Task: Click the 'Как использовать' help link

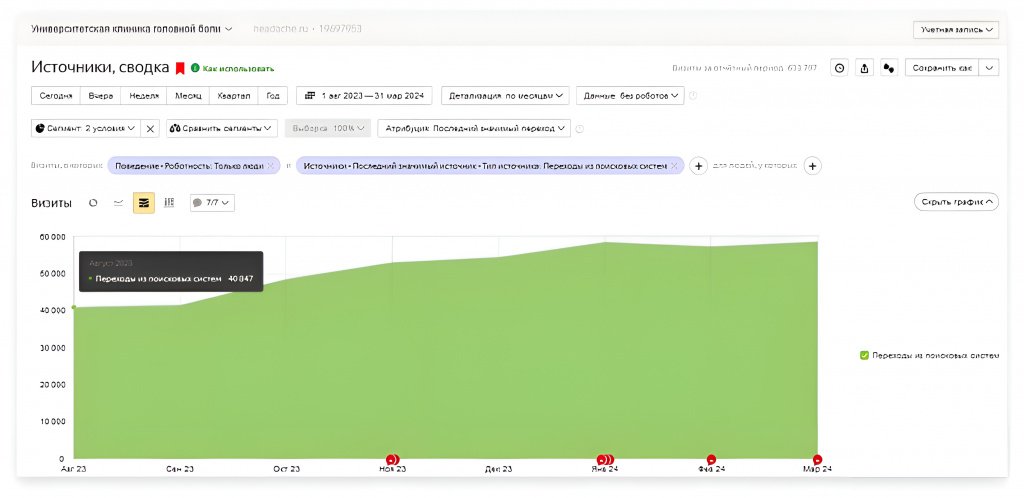Action: click(238, 68)
